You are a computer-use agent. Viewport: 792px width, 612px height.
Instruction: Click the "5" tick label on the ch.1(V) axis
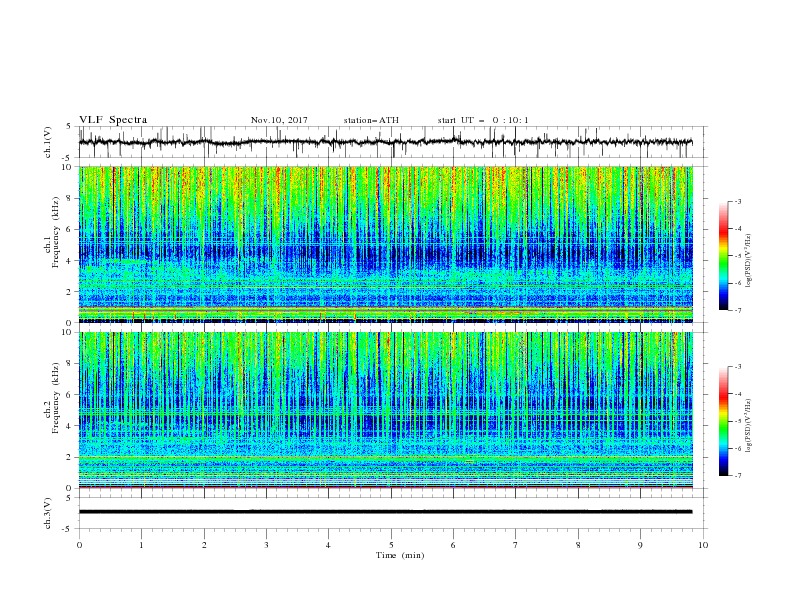[x=70, y=127]
